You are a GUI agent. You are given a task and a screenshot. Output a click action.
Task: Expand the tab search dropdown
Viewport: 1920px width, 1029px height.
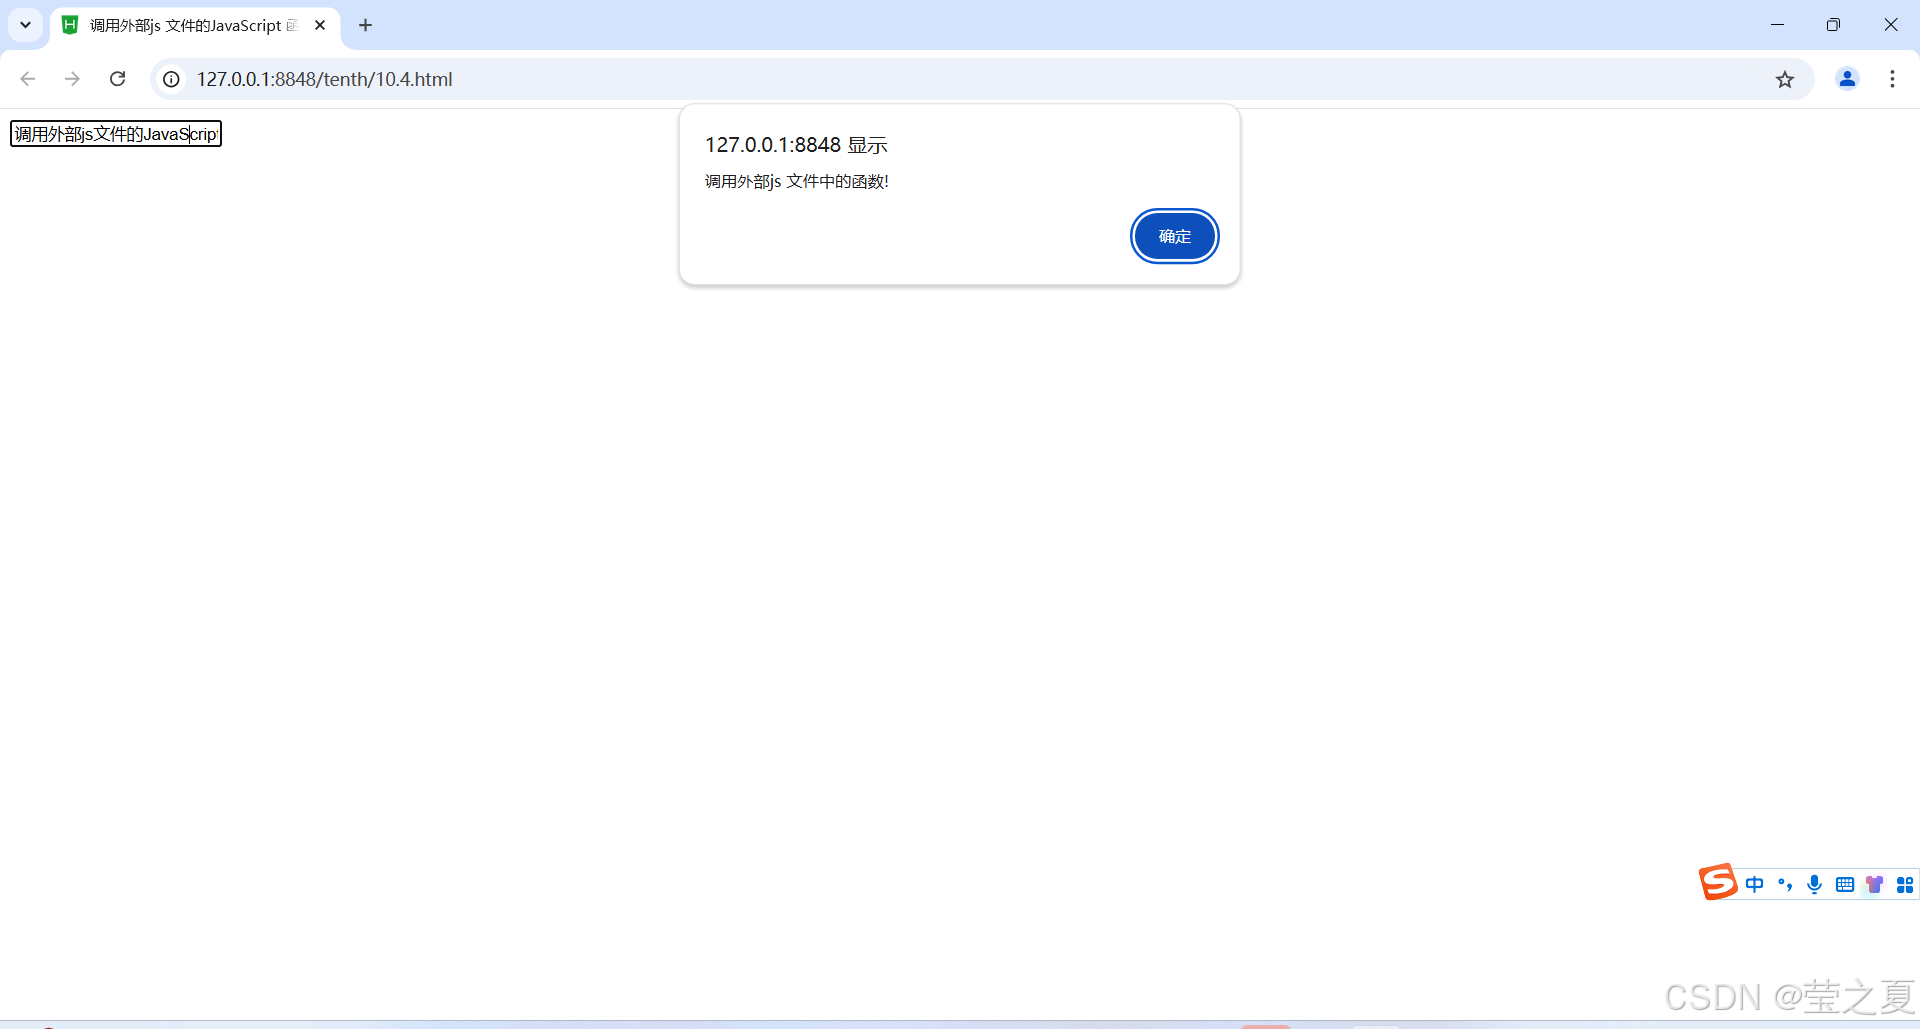(26, 25)
